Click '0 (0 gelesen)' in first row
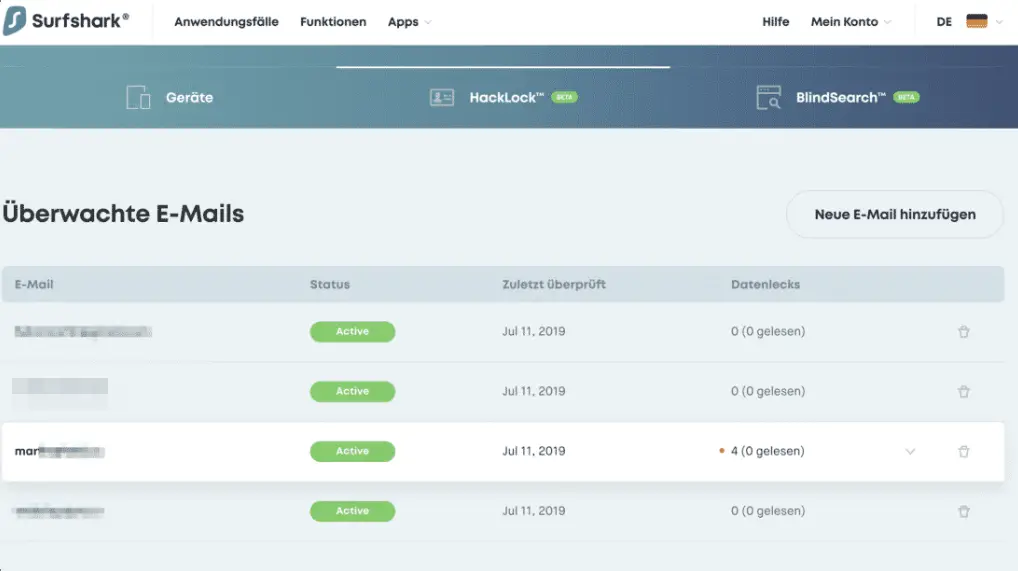Viewport: 1018px width, 571px height. 768,331
